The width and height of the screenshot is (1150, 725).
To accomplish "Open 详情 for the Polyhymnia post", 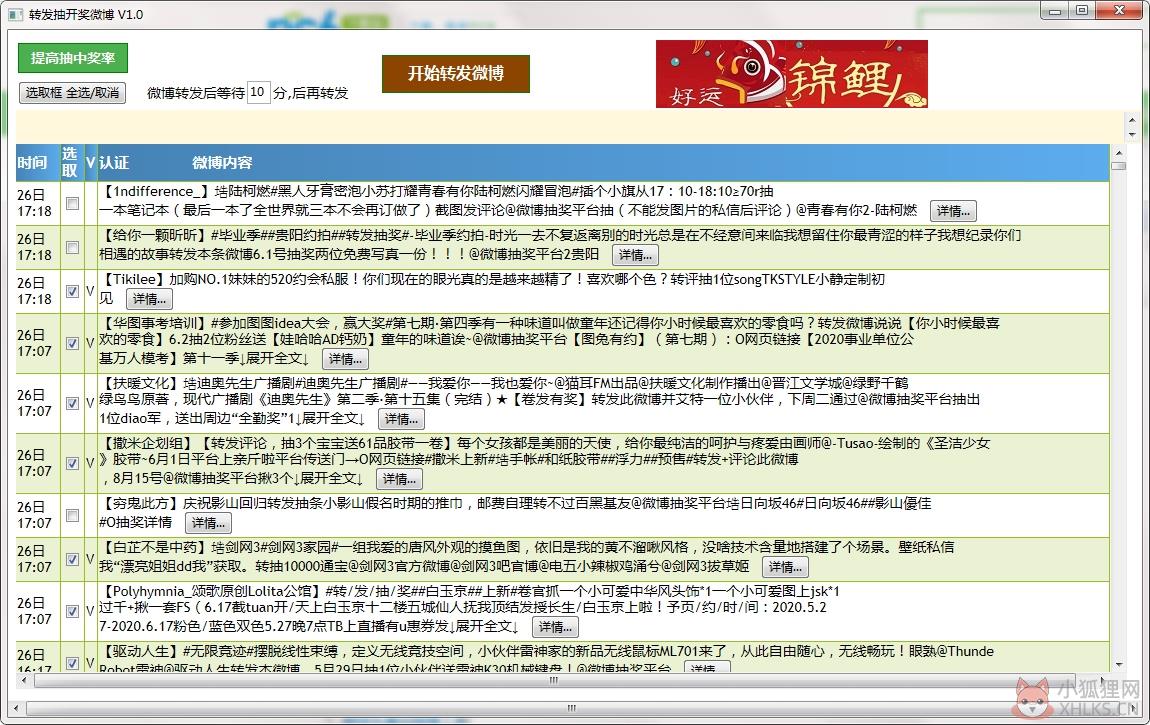I will click(x=555, y=628).
